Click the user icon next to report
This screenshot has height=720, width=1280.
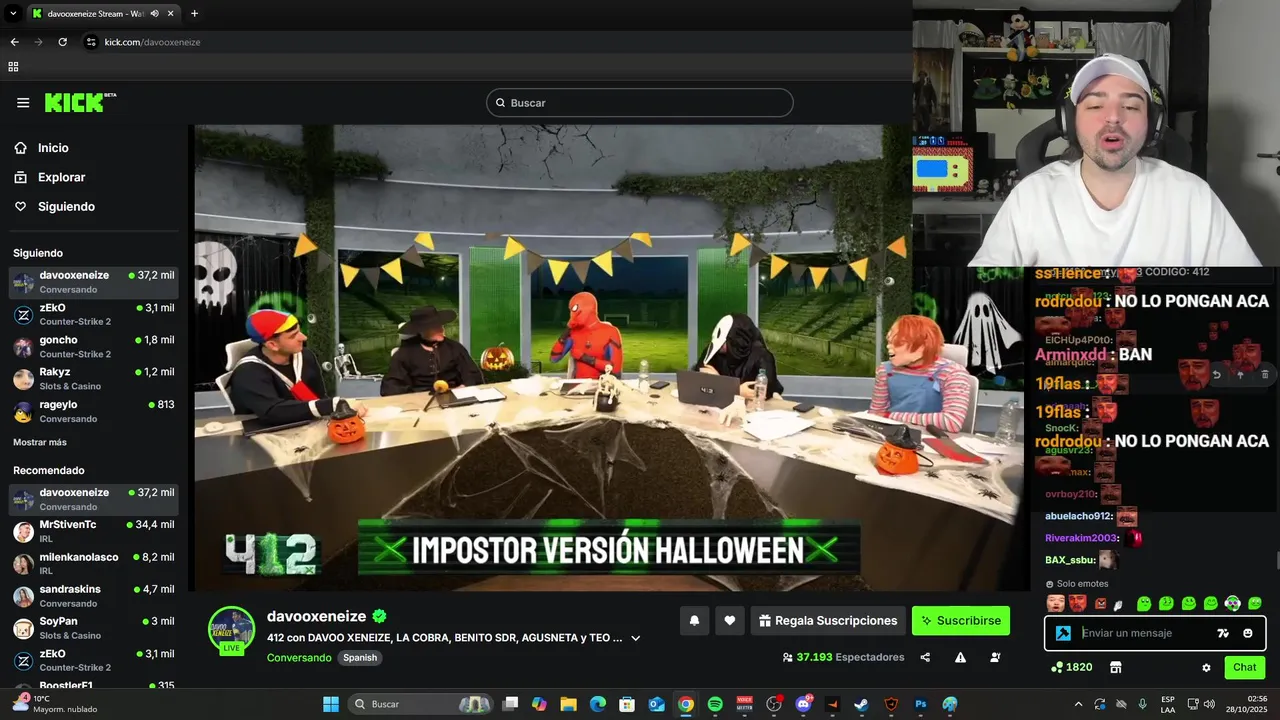(x=995, y=657)
